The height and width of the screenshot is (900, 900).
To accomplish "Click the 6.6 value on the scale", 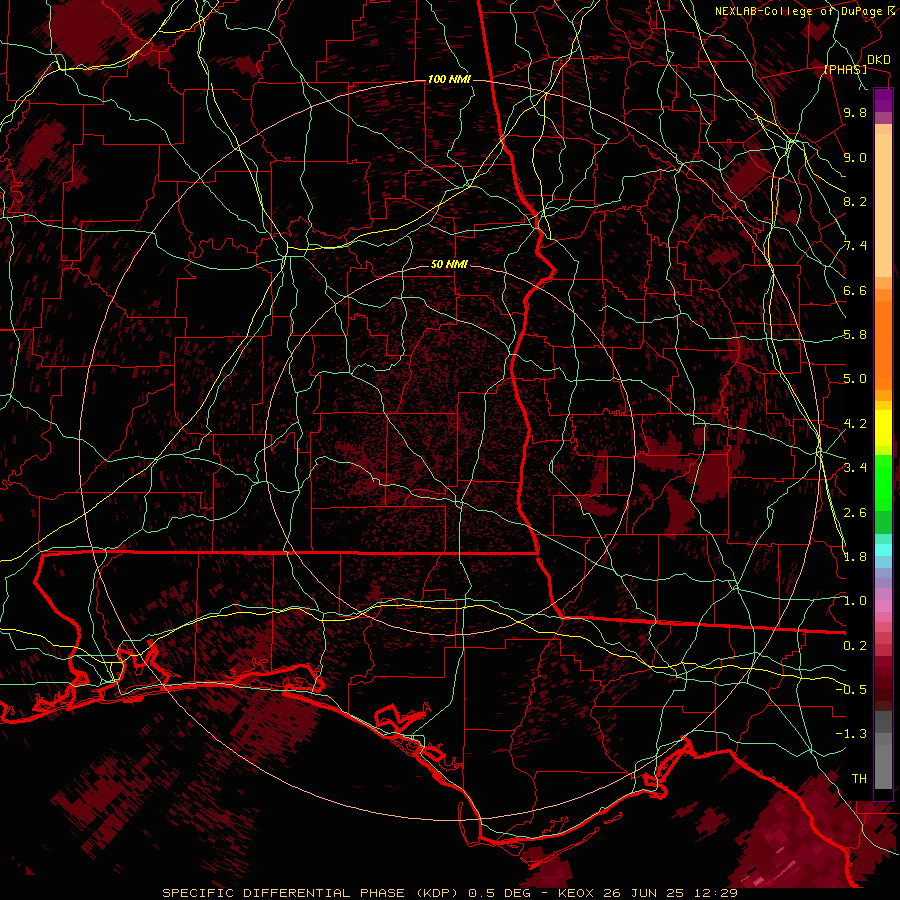I will click(x=855, y=290).
